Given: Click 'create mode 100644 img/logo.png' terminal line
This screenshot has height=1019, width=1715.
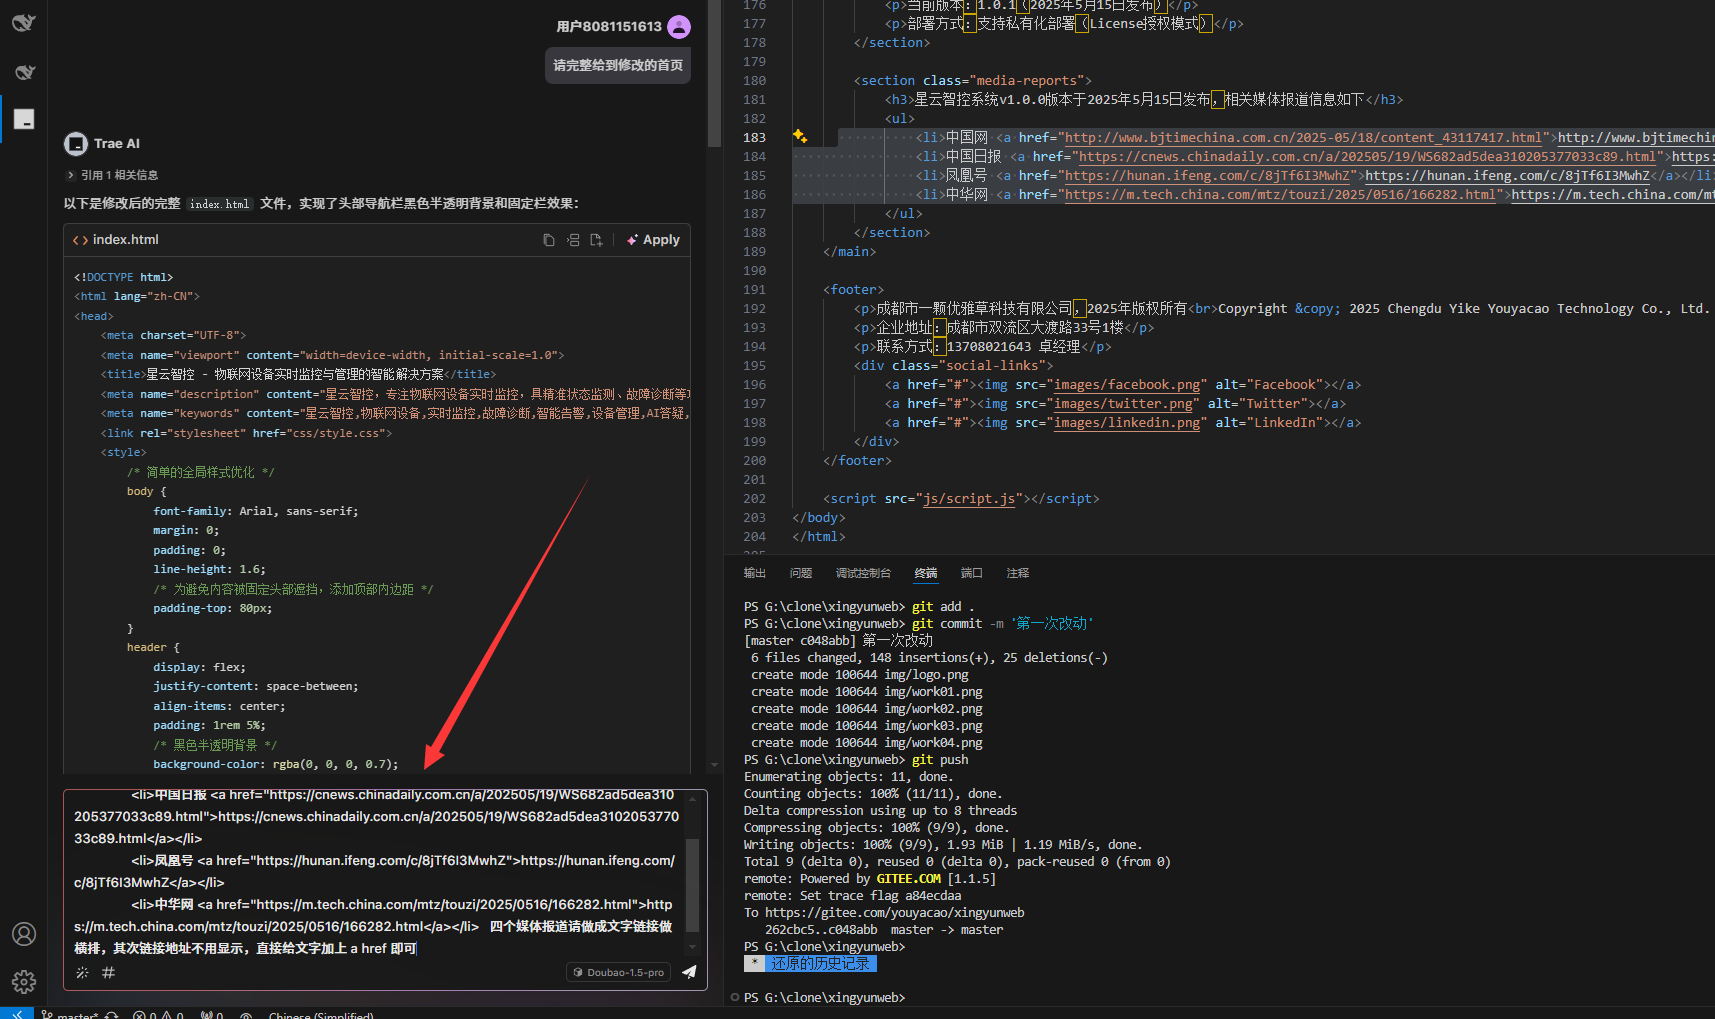Looking at the screenshot, I should click(859, 675).
